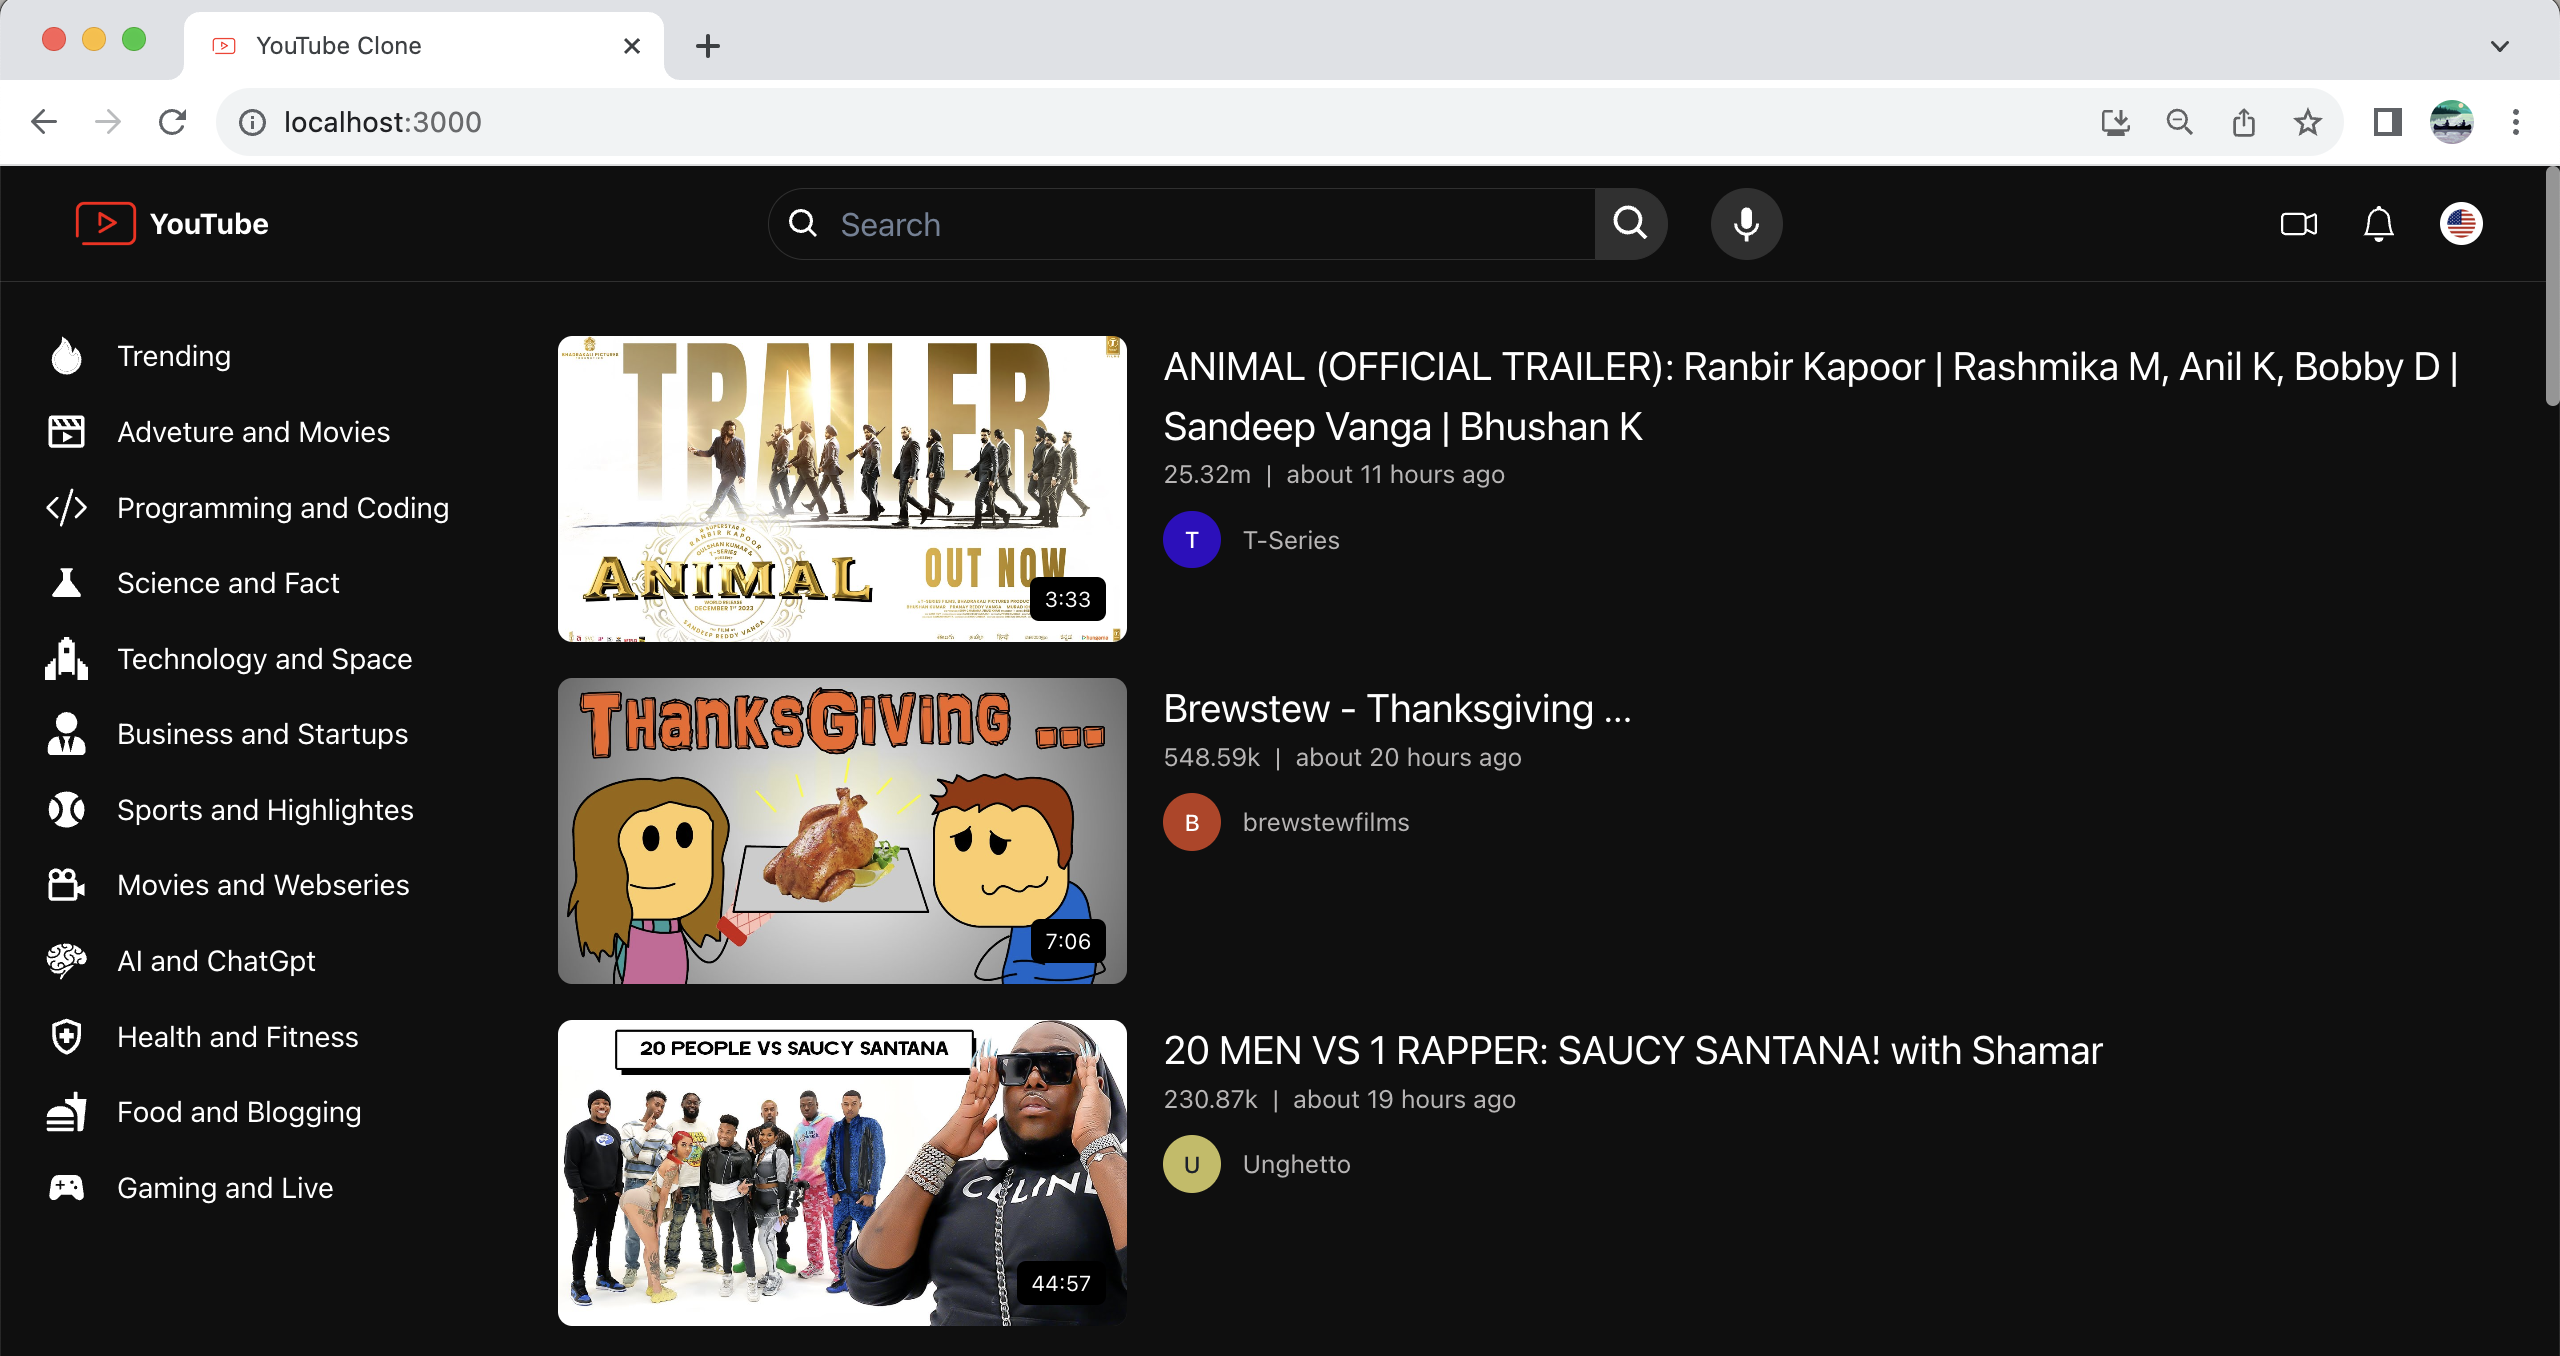Click the Movies and Webseries camera icon
The image size is (2560, 1356).
(66, 885)
